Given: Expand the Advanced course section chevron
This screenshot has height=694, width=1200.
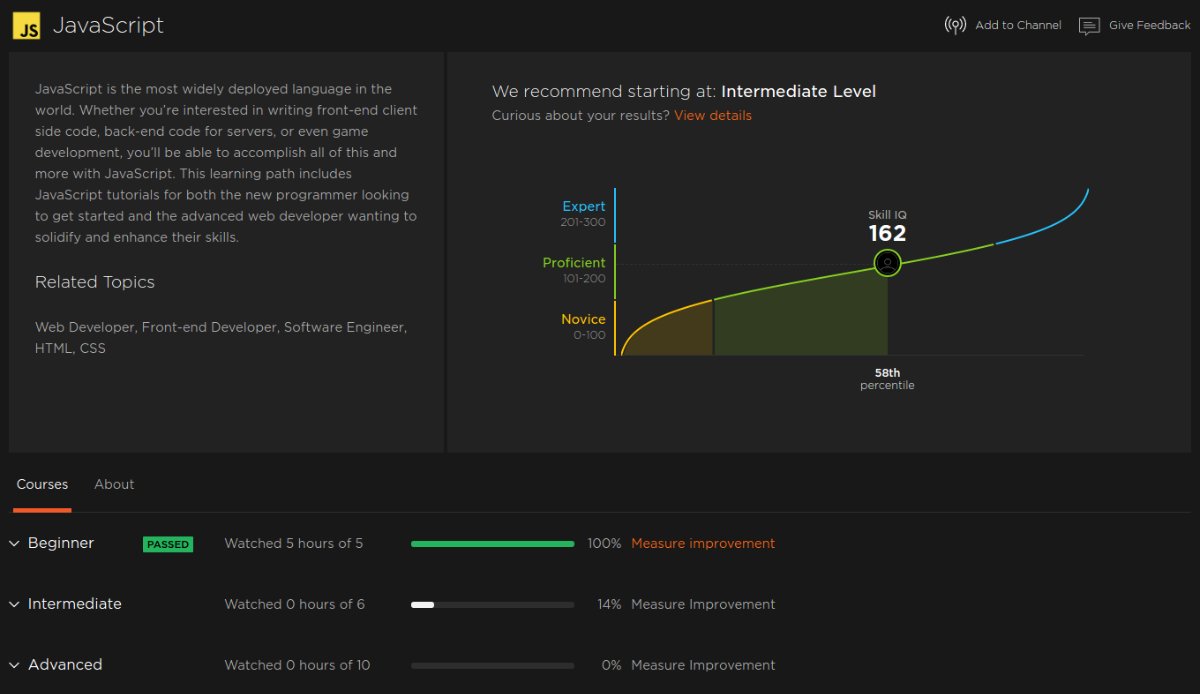Looking at the screenshot, I should pos(14,665).
